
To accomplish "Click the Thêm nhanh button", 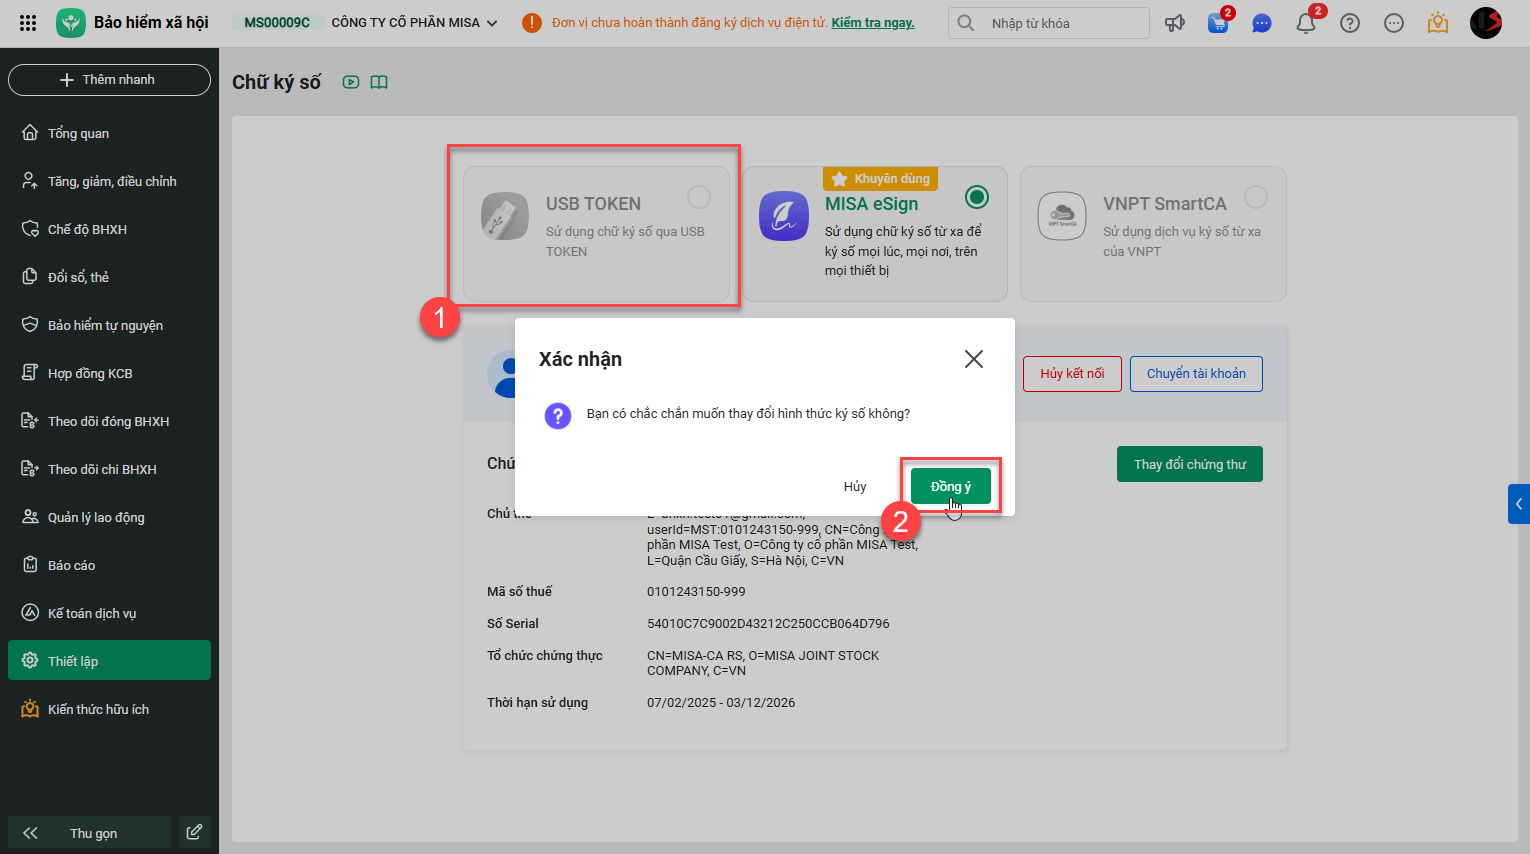I will point(109,80).
